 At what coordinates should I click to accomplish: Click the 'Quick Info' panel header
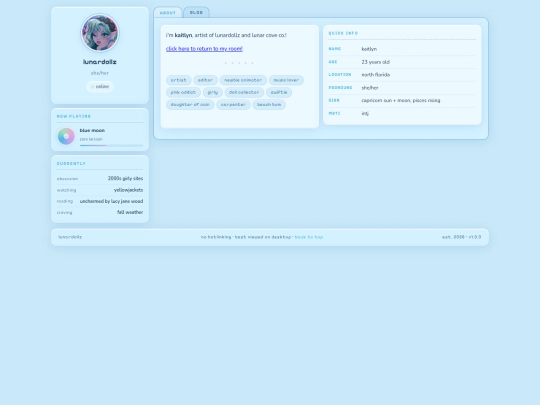(343, 33)
